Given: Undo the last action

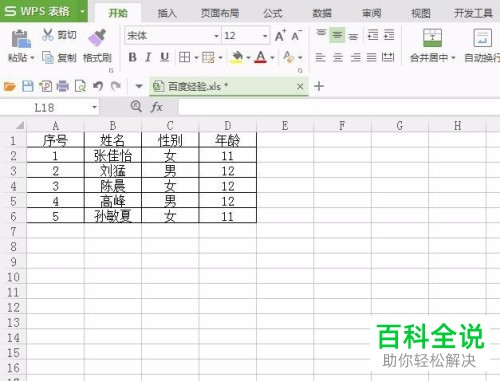Looking at the screenshot, I should click(x=98, y=86).
